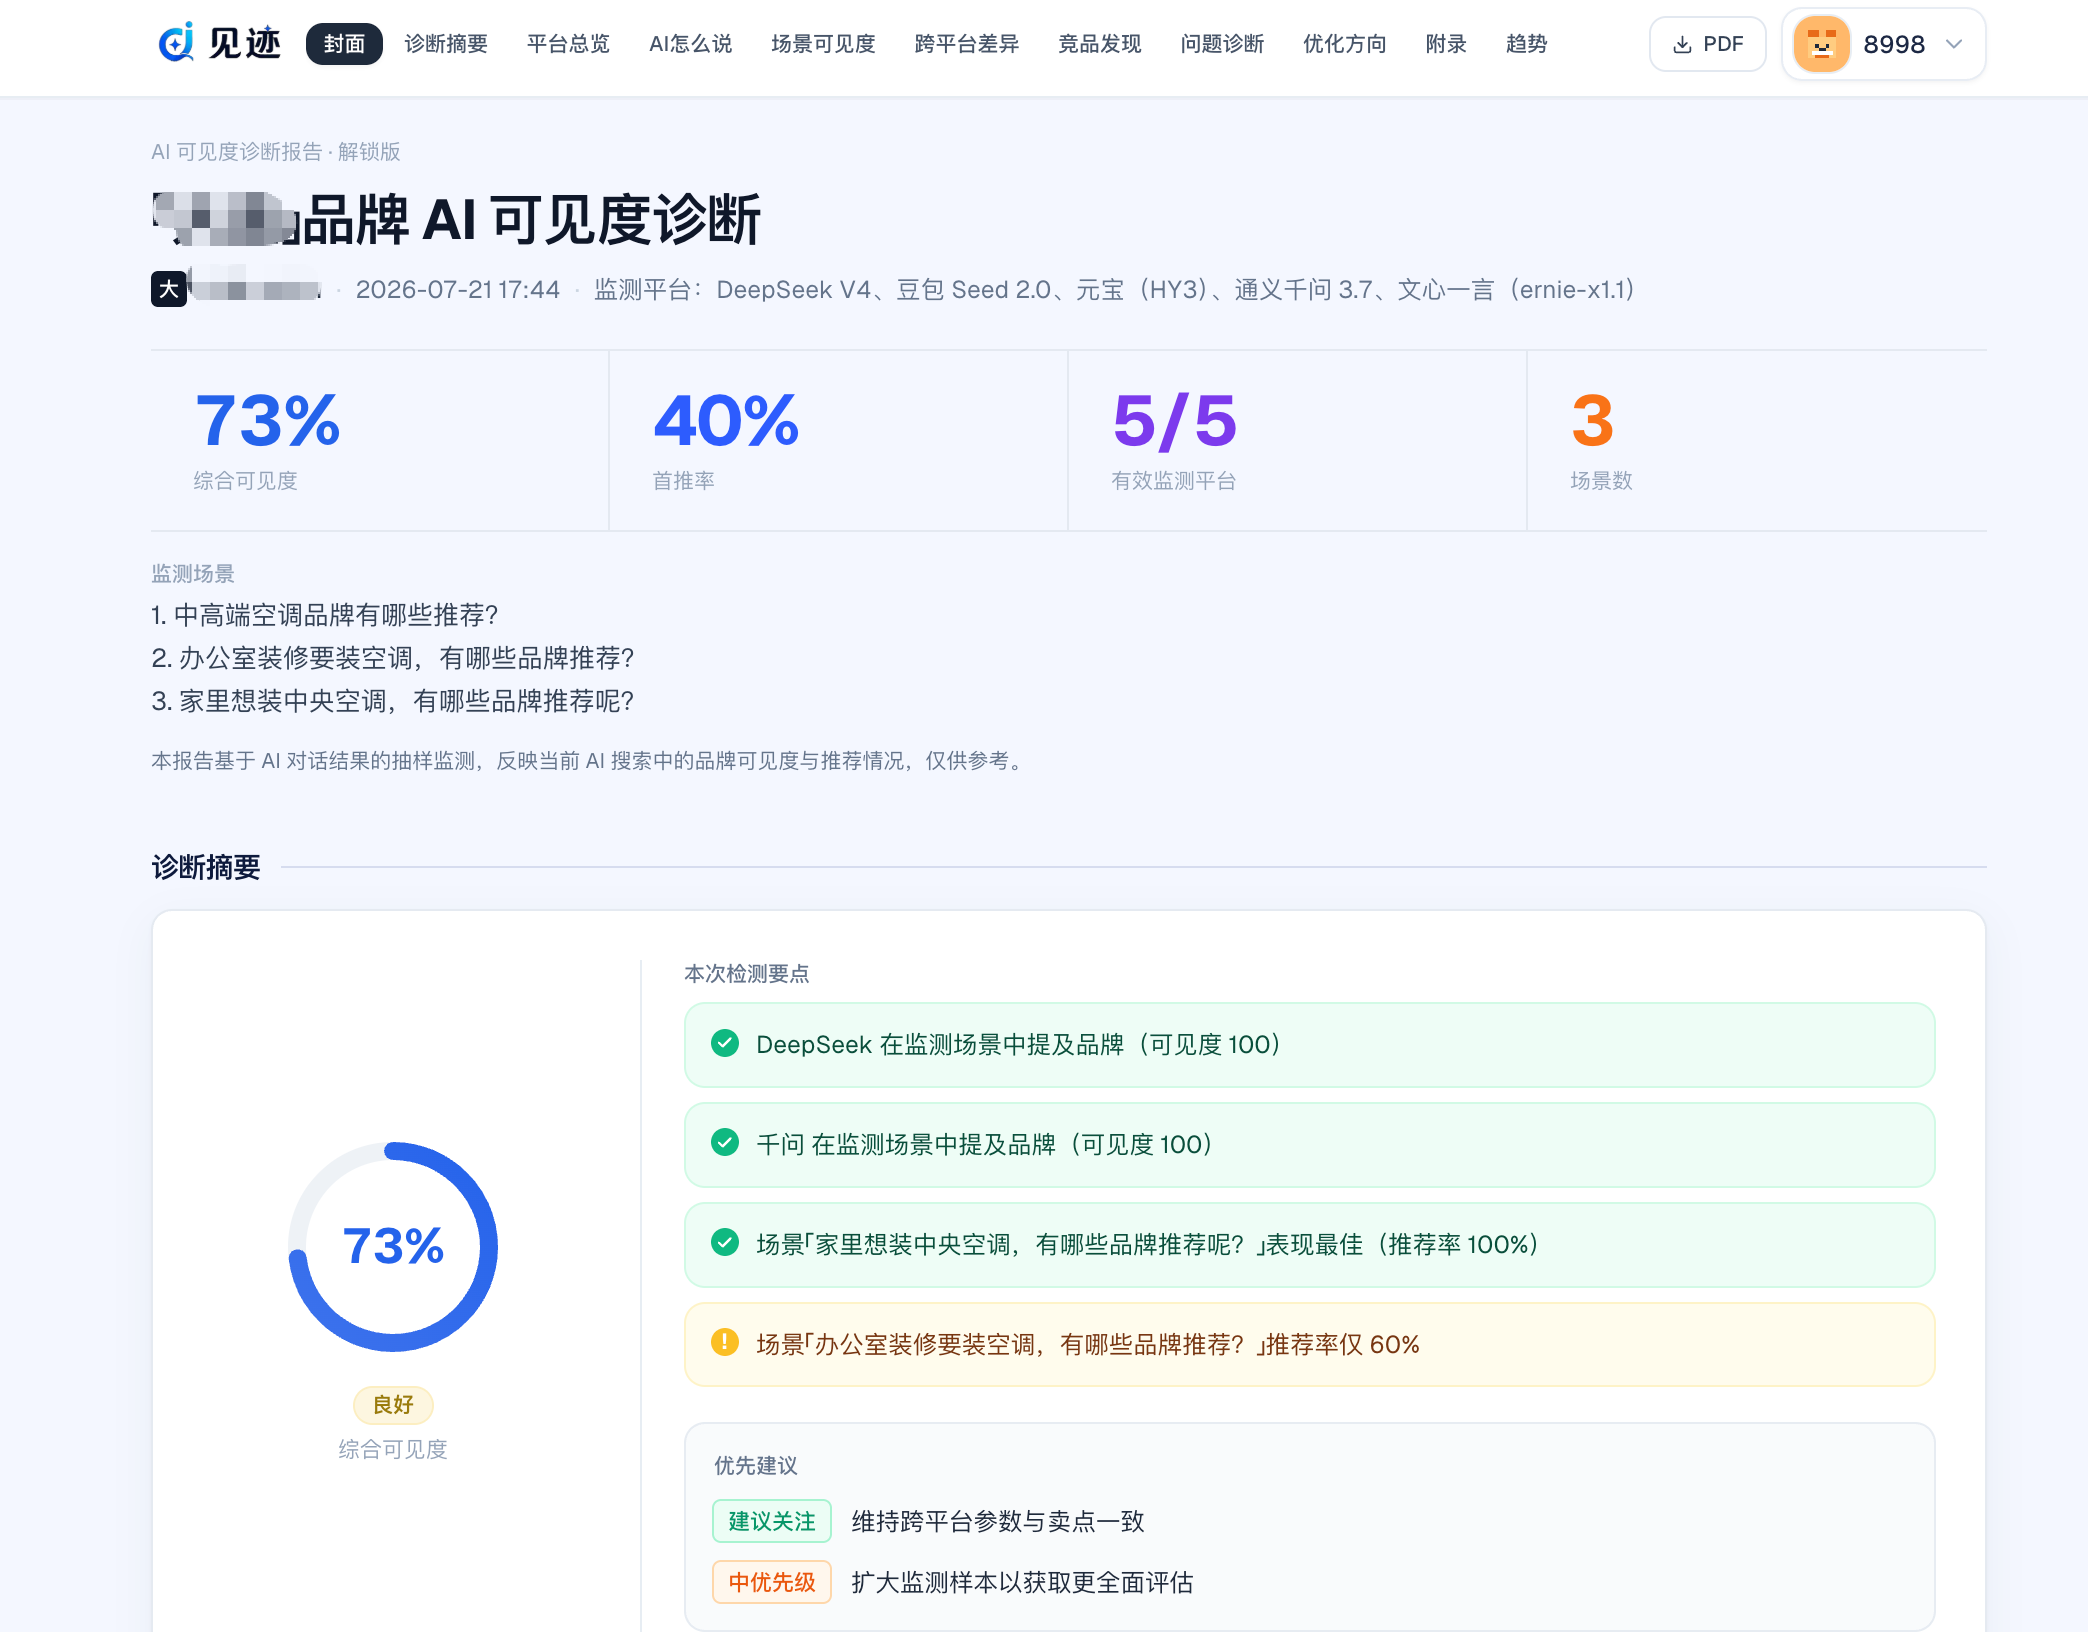This screenshot has height=1632, width=2088.
Task: Expand the 8998 account dropdown chevron
Action: coord(1954,44)
